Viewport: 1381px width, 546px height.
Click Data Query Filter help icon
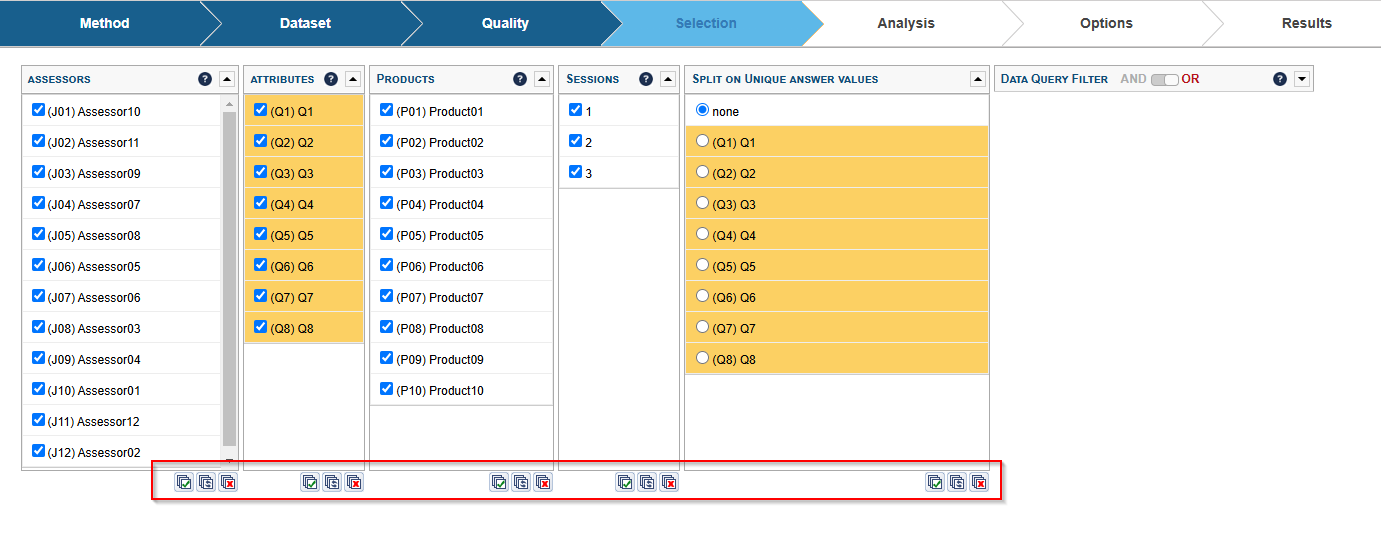coord(1280,79)
